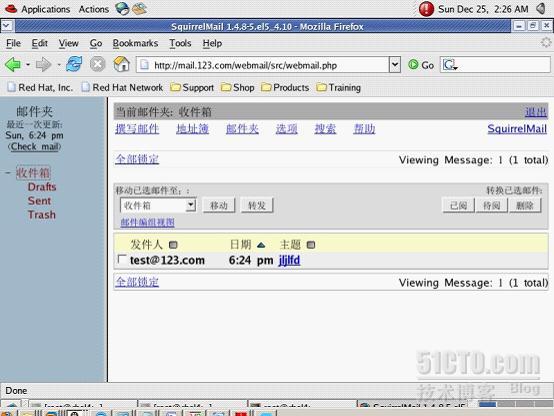The image size is (554, 416).
Task: Collapse the 收件箱 folder tree
Action: [x=8, y=173]
